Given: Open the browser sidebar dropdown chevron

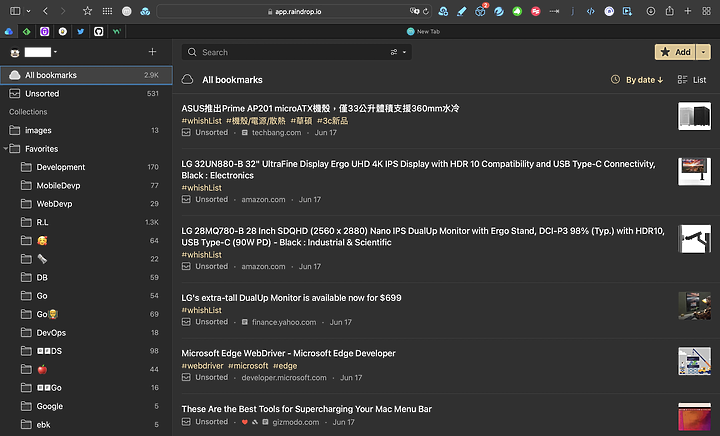Looking at the screenshot, I should point(28,11).
